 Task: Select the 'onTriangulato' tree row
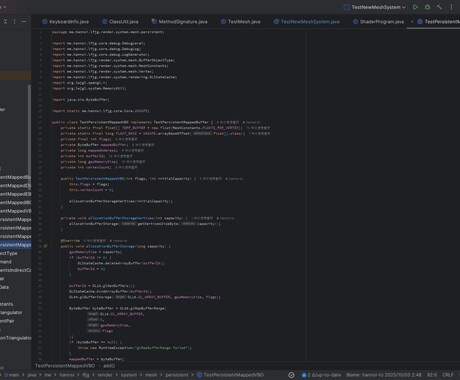(16, 338)
